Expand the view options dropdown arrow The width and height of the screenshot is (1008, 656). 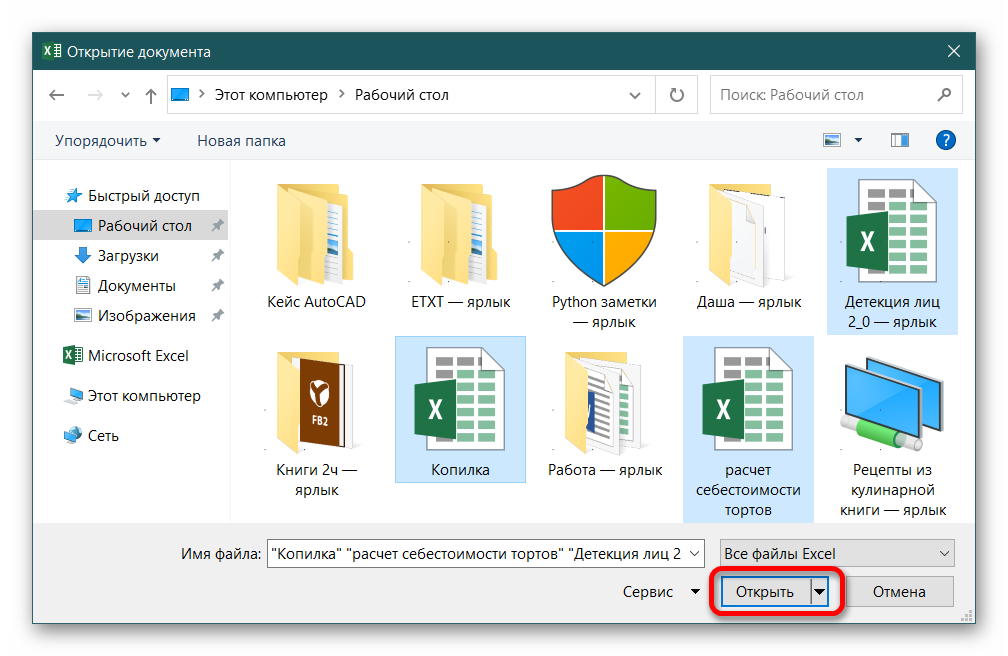click(x=858, y=140)
